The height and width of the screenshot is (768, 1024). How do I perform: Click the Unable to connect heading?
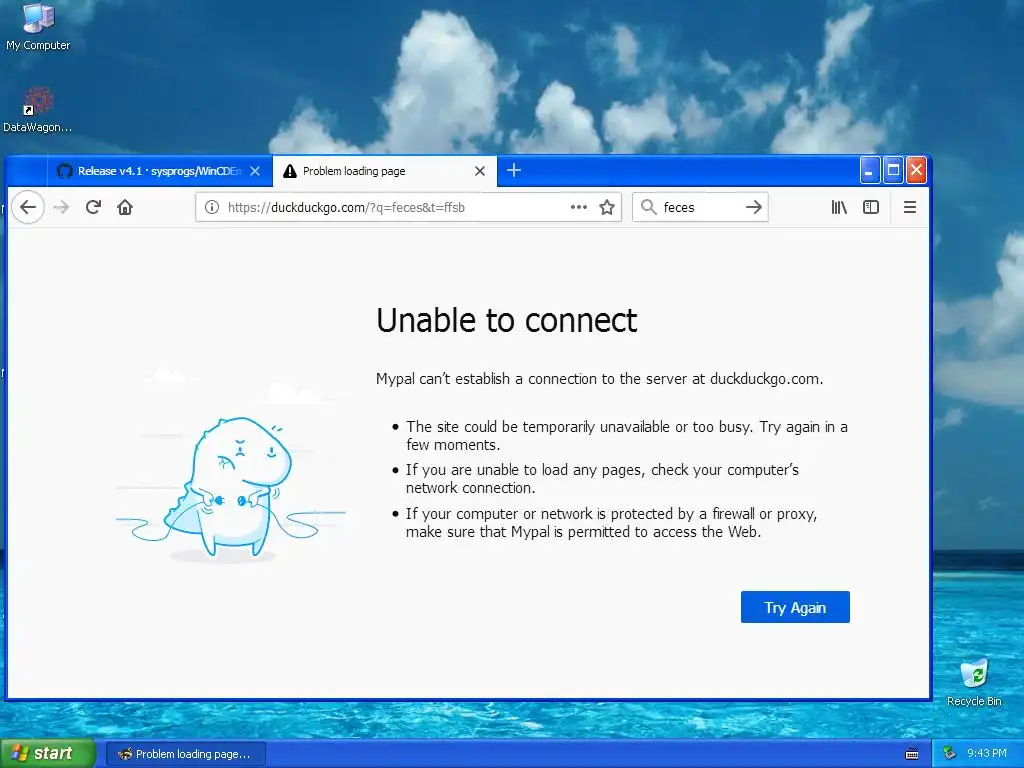pos(506,321)
